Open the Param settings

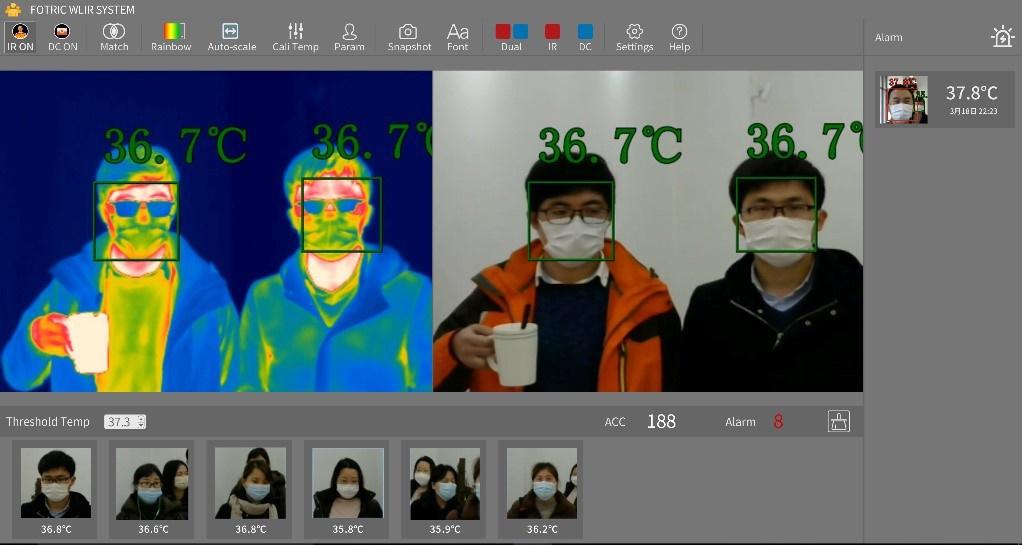349,37
